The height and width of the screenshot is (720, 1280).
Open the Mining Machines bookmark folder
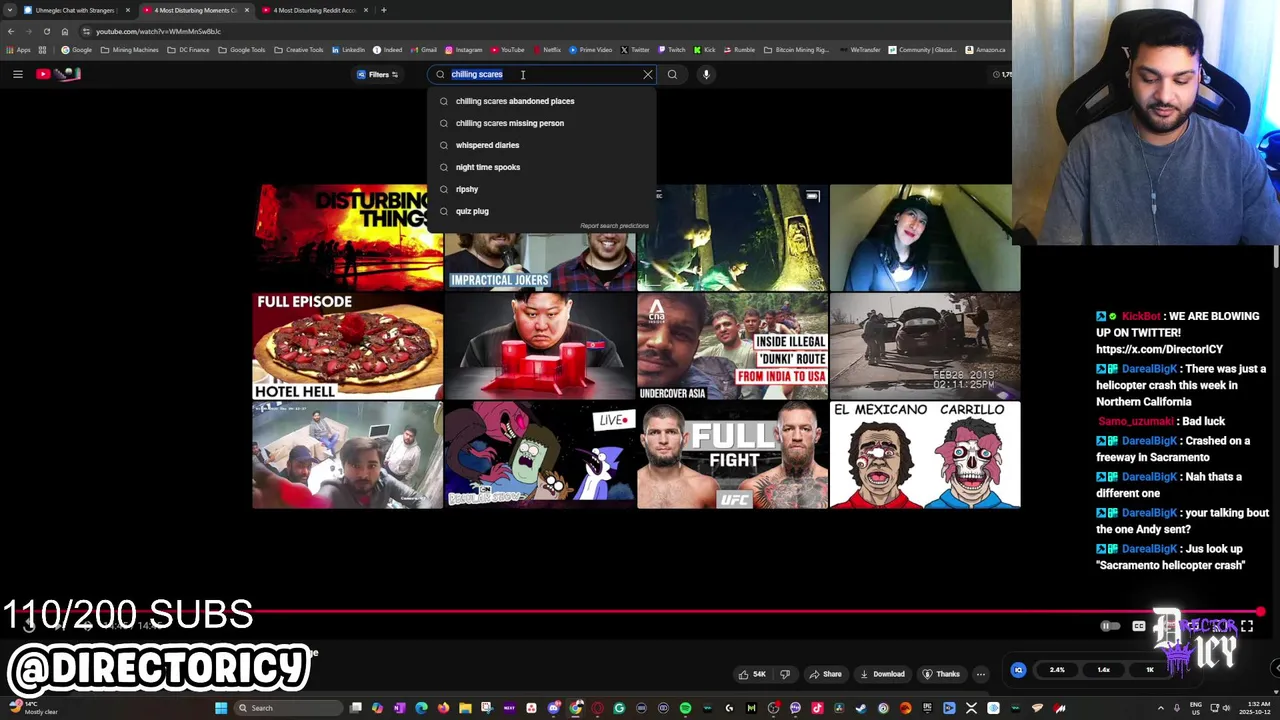[x=130, y=50]
